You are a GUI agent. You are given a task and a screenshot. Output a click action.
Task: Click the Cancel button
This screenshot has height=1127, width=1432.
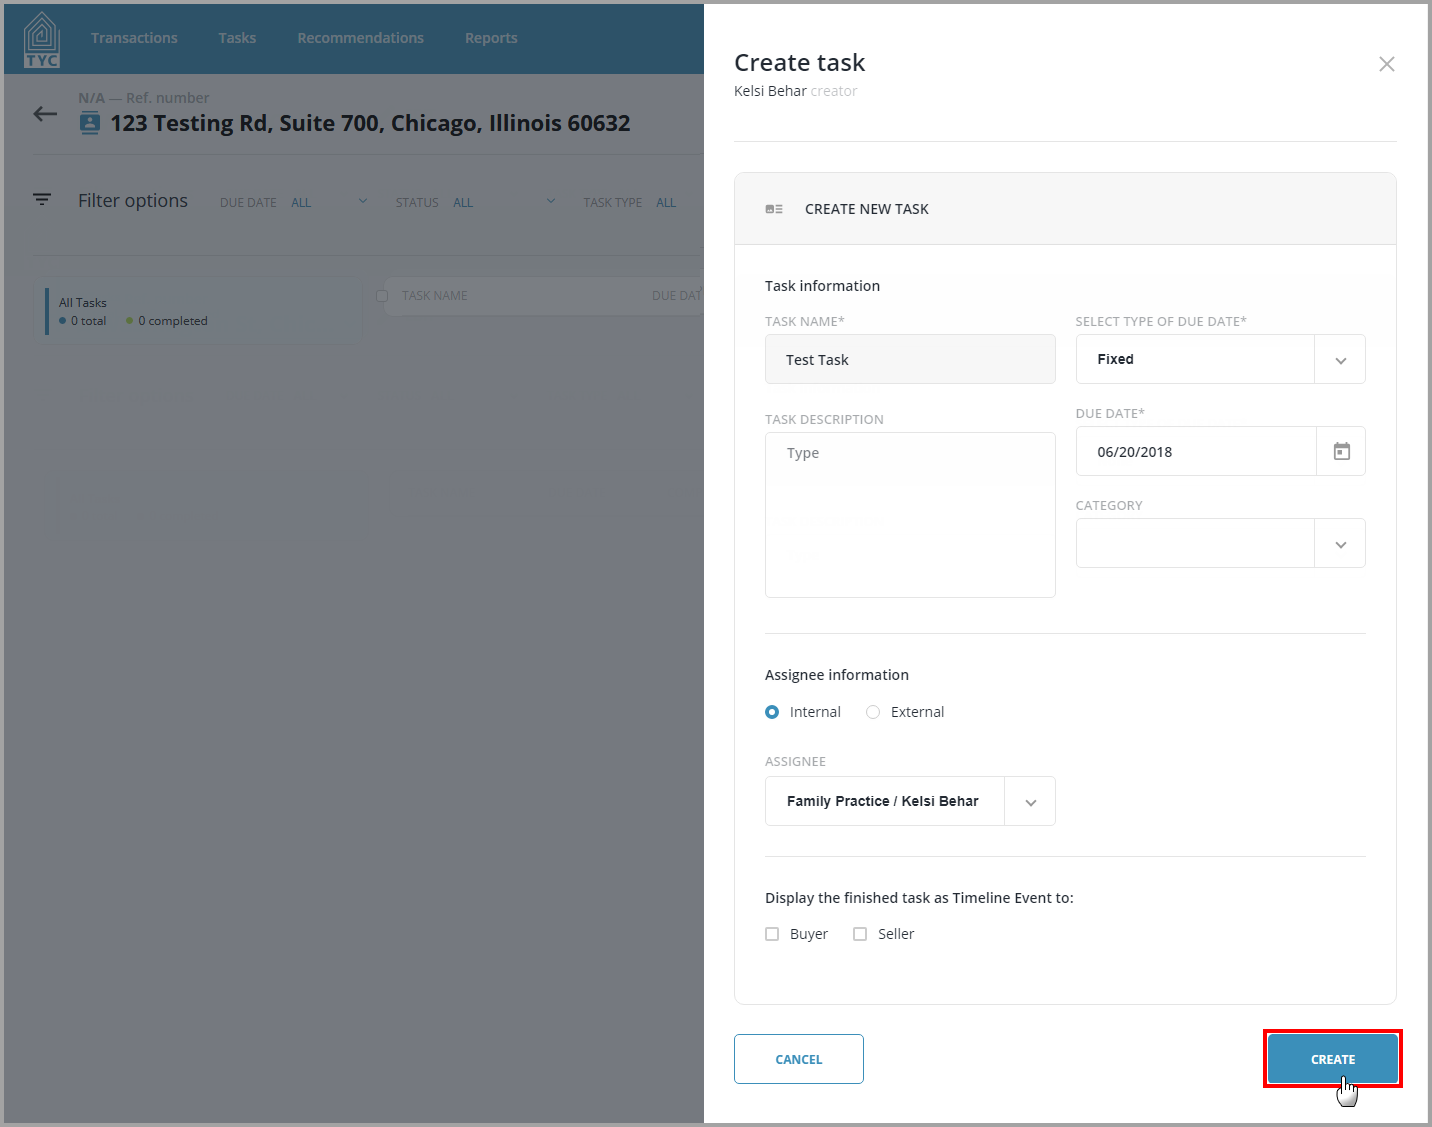point(799,1059)
